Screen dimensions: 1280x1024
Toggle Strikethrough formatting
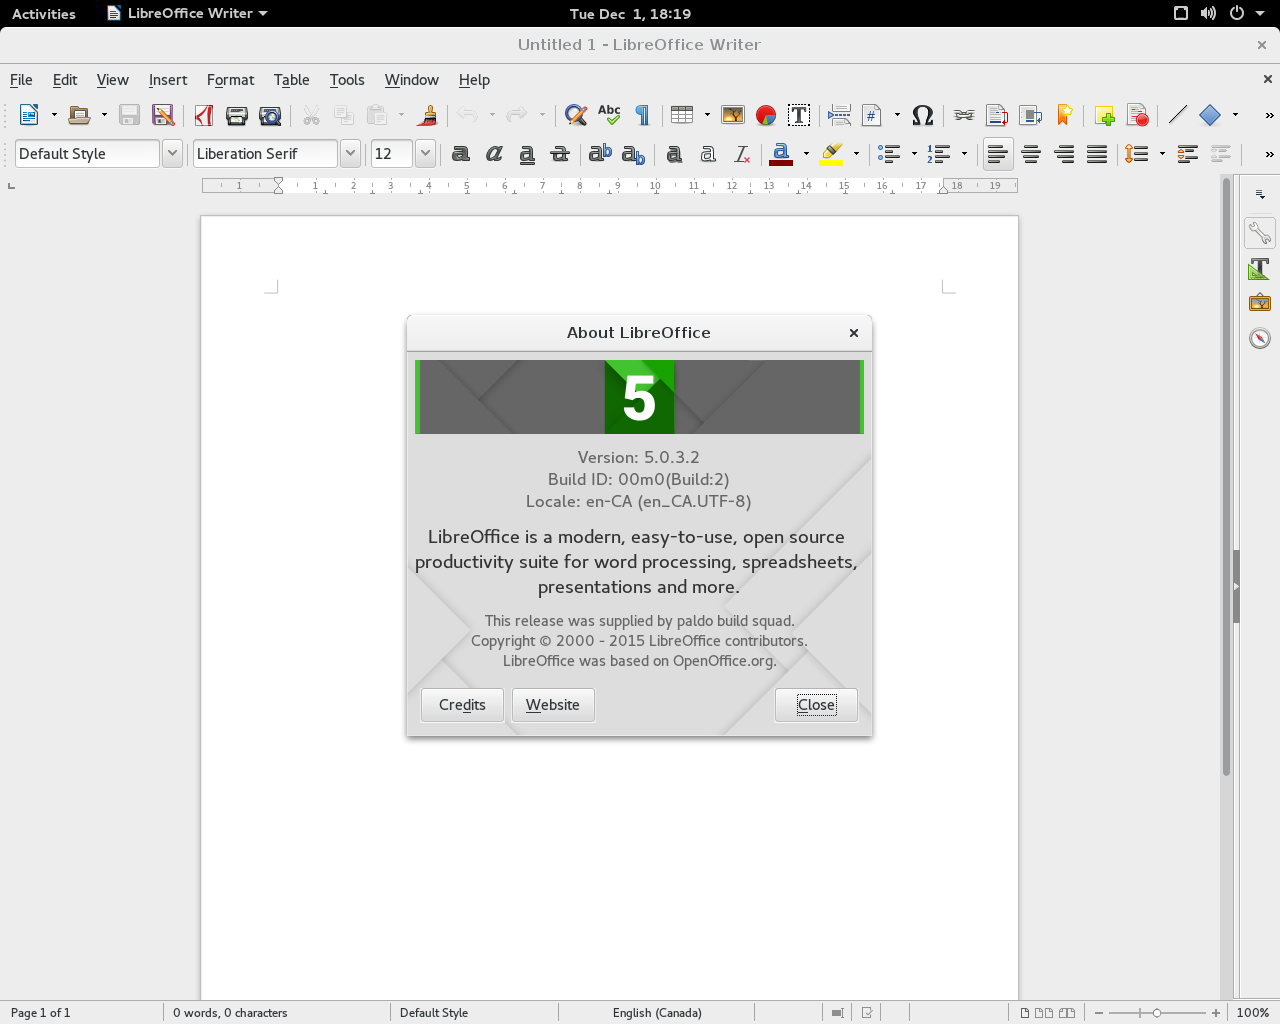(560, 154)
